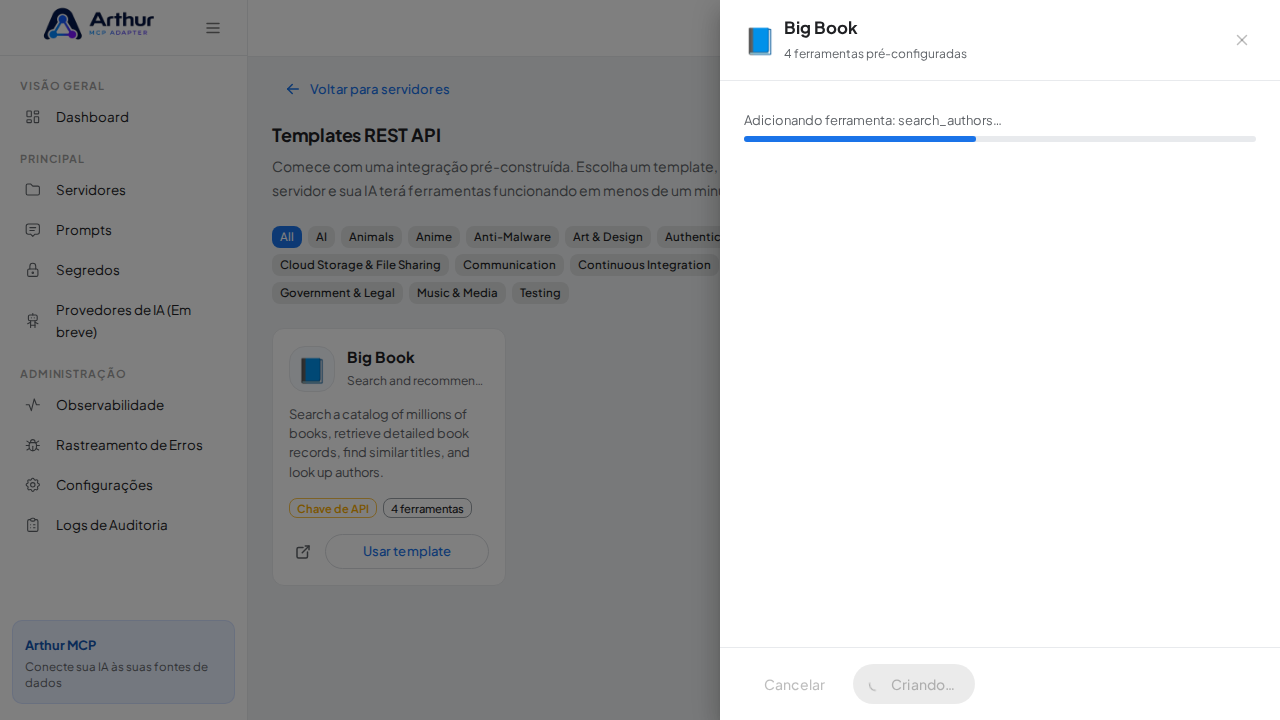Click the Arthur MCP Adapter logo

click(98, 24)
